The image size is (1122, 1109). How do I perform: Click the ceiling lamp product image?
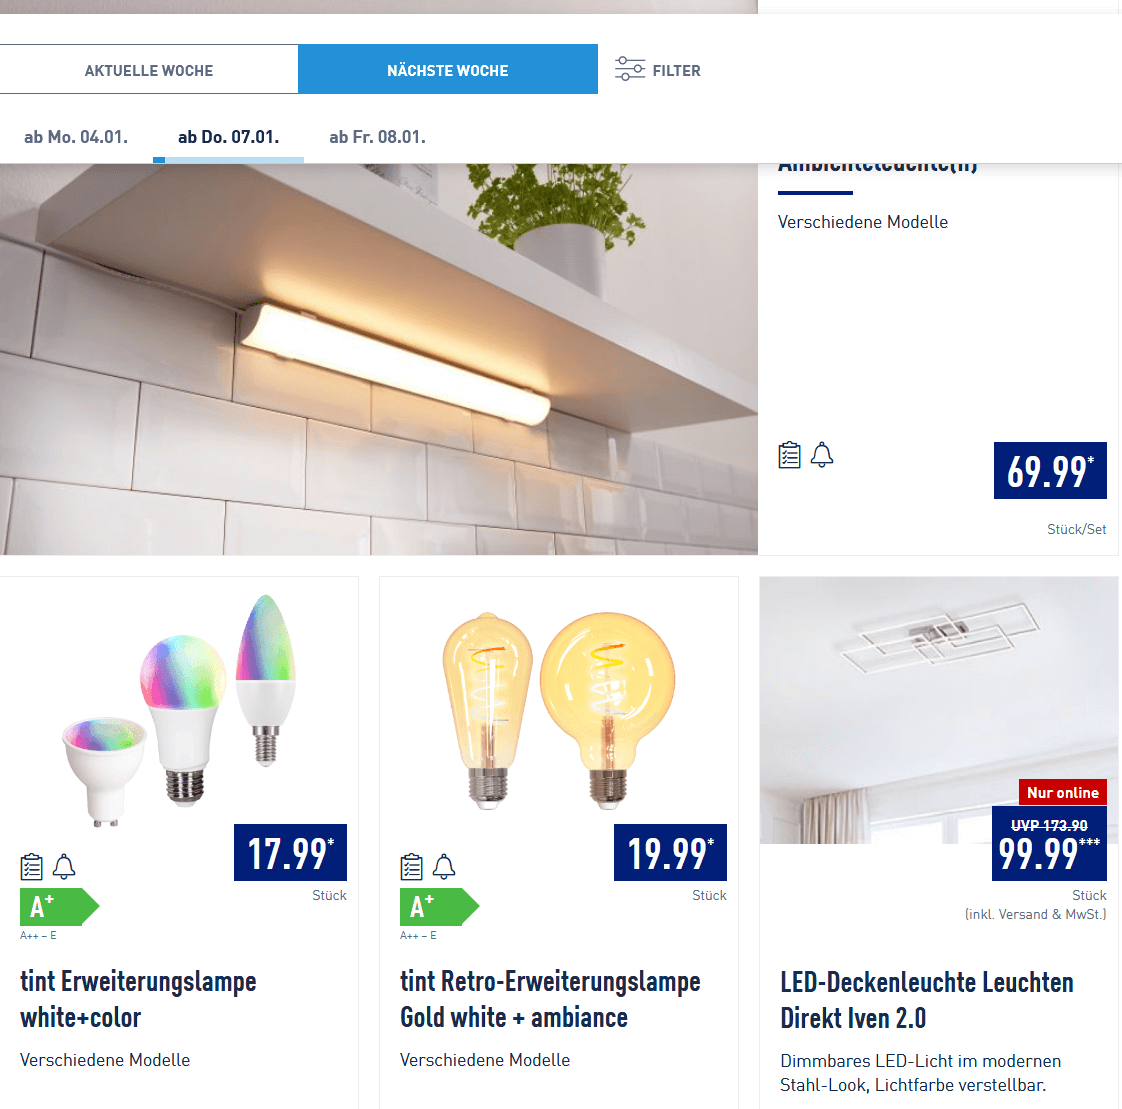click(x=939, y=710)
